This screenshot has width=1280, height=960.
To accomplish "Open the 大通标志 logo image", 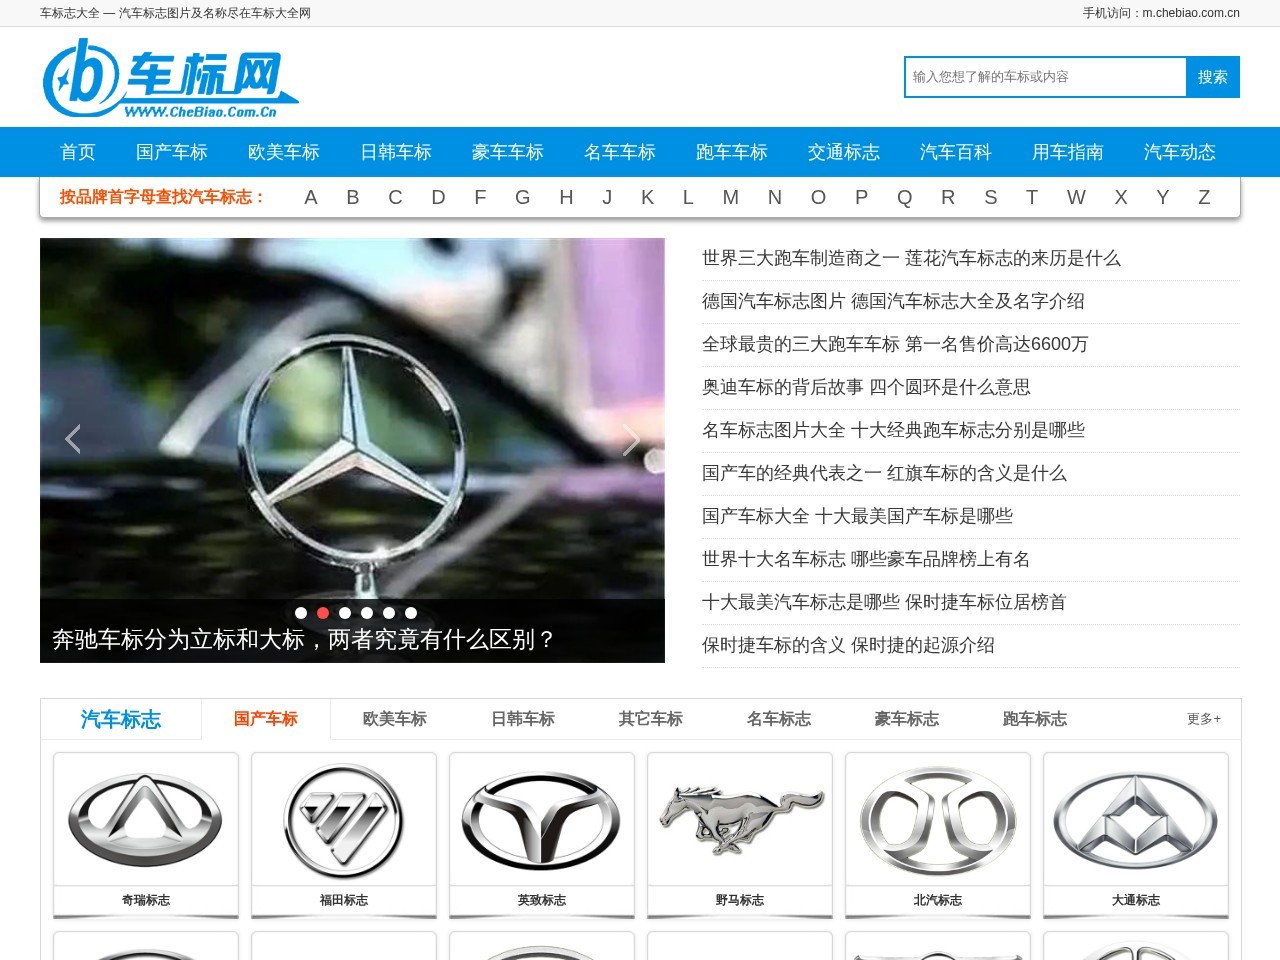I will pyautogui.click(x=1136, y=819).
